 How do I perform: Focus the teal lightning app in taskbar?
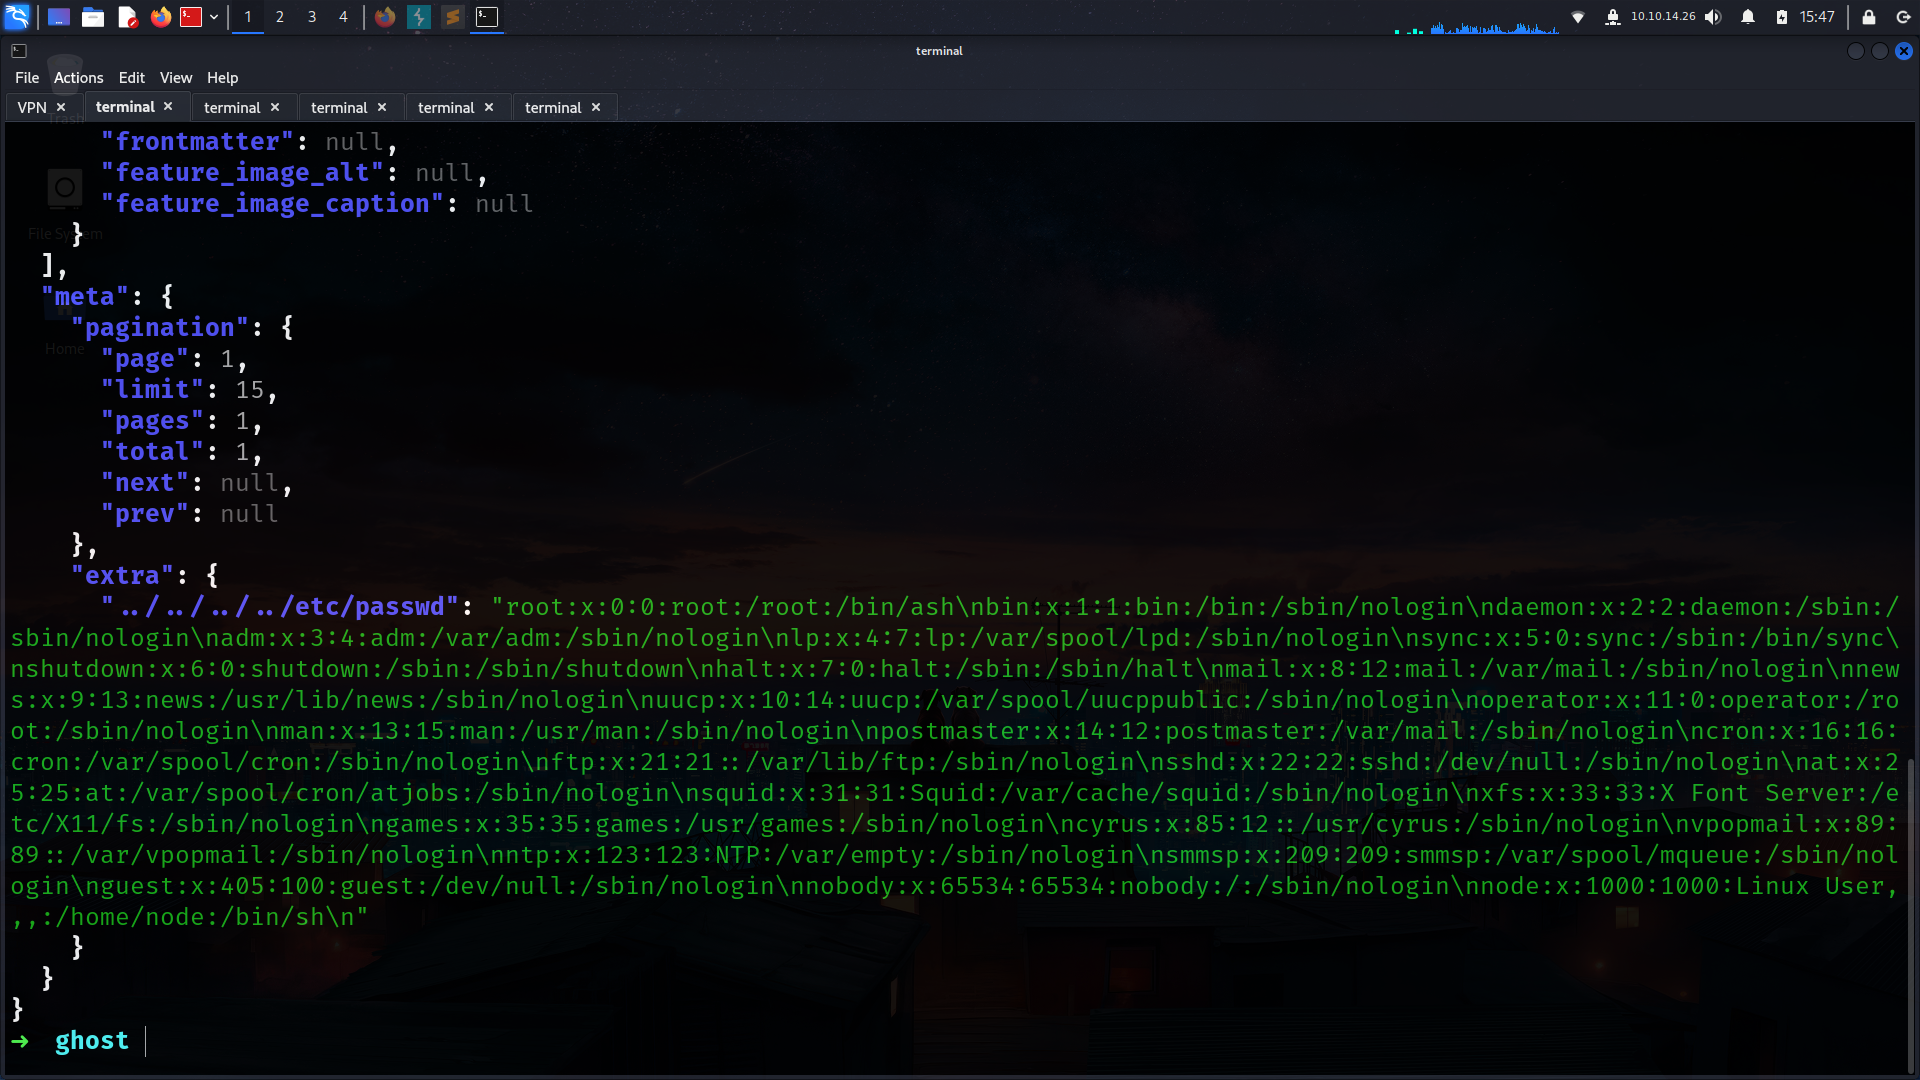tap(419, 17)
